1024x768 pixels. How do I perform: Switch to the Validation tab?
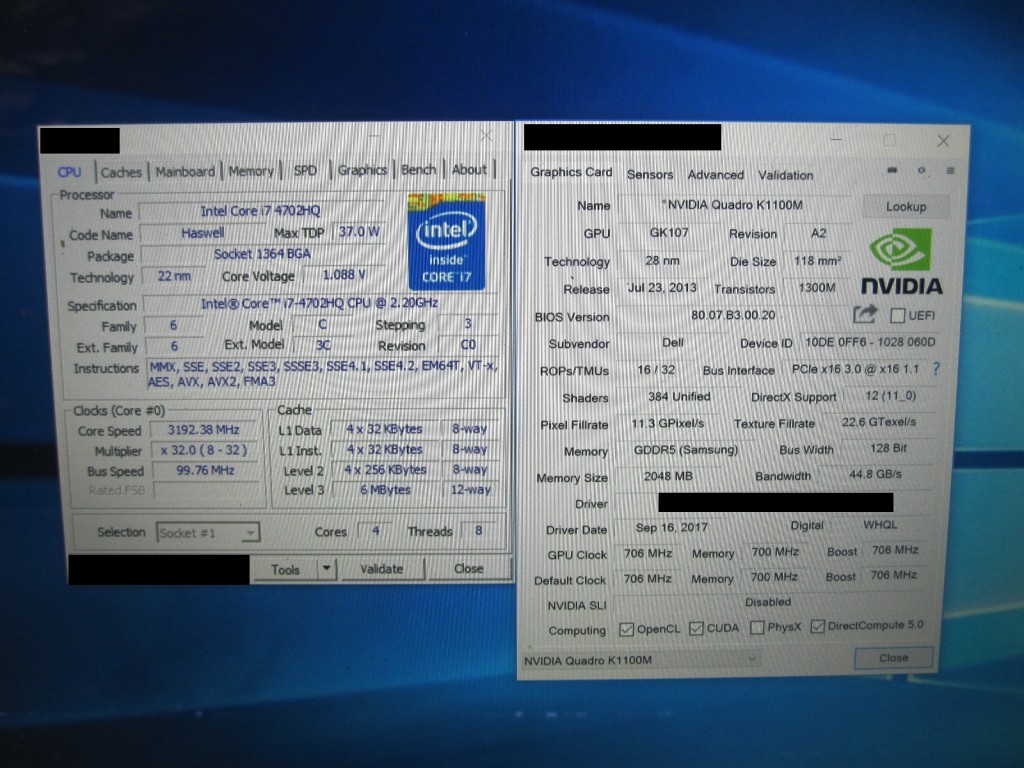coord(786,175)
